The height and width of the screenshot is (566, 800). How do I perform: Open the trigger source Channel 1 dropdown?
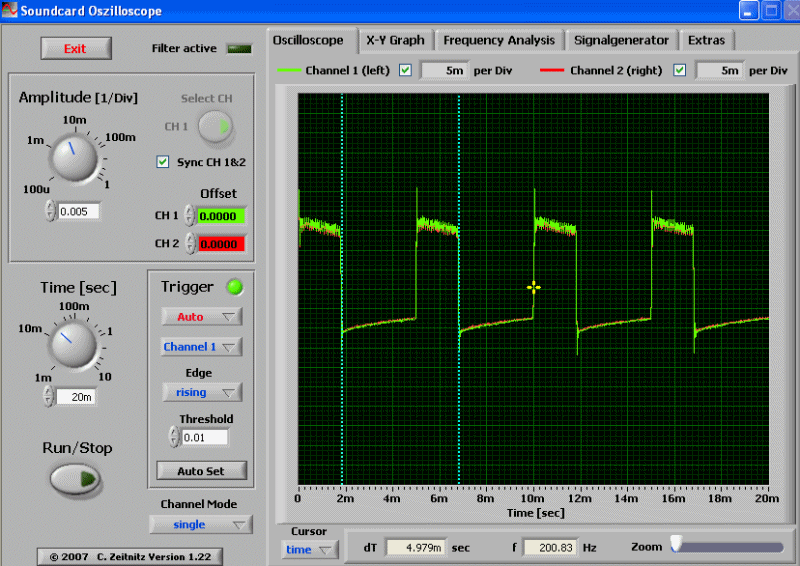(x=202, y=347)
